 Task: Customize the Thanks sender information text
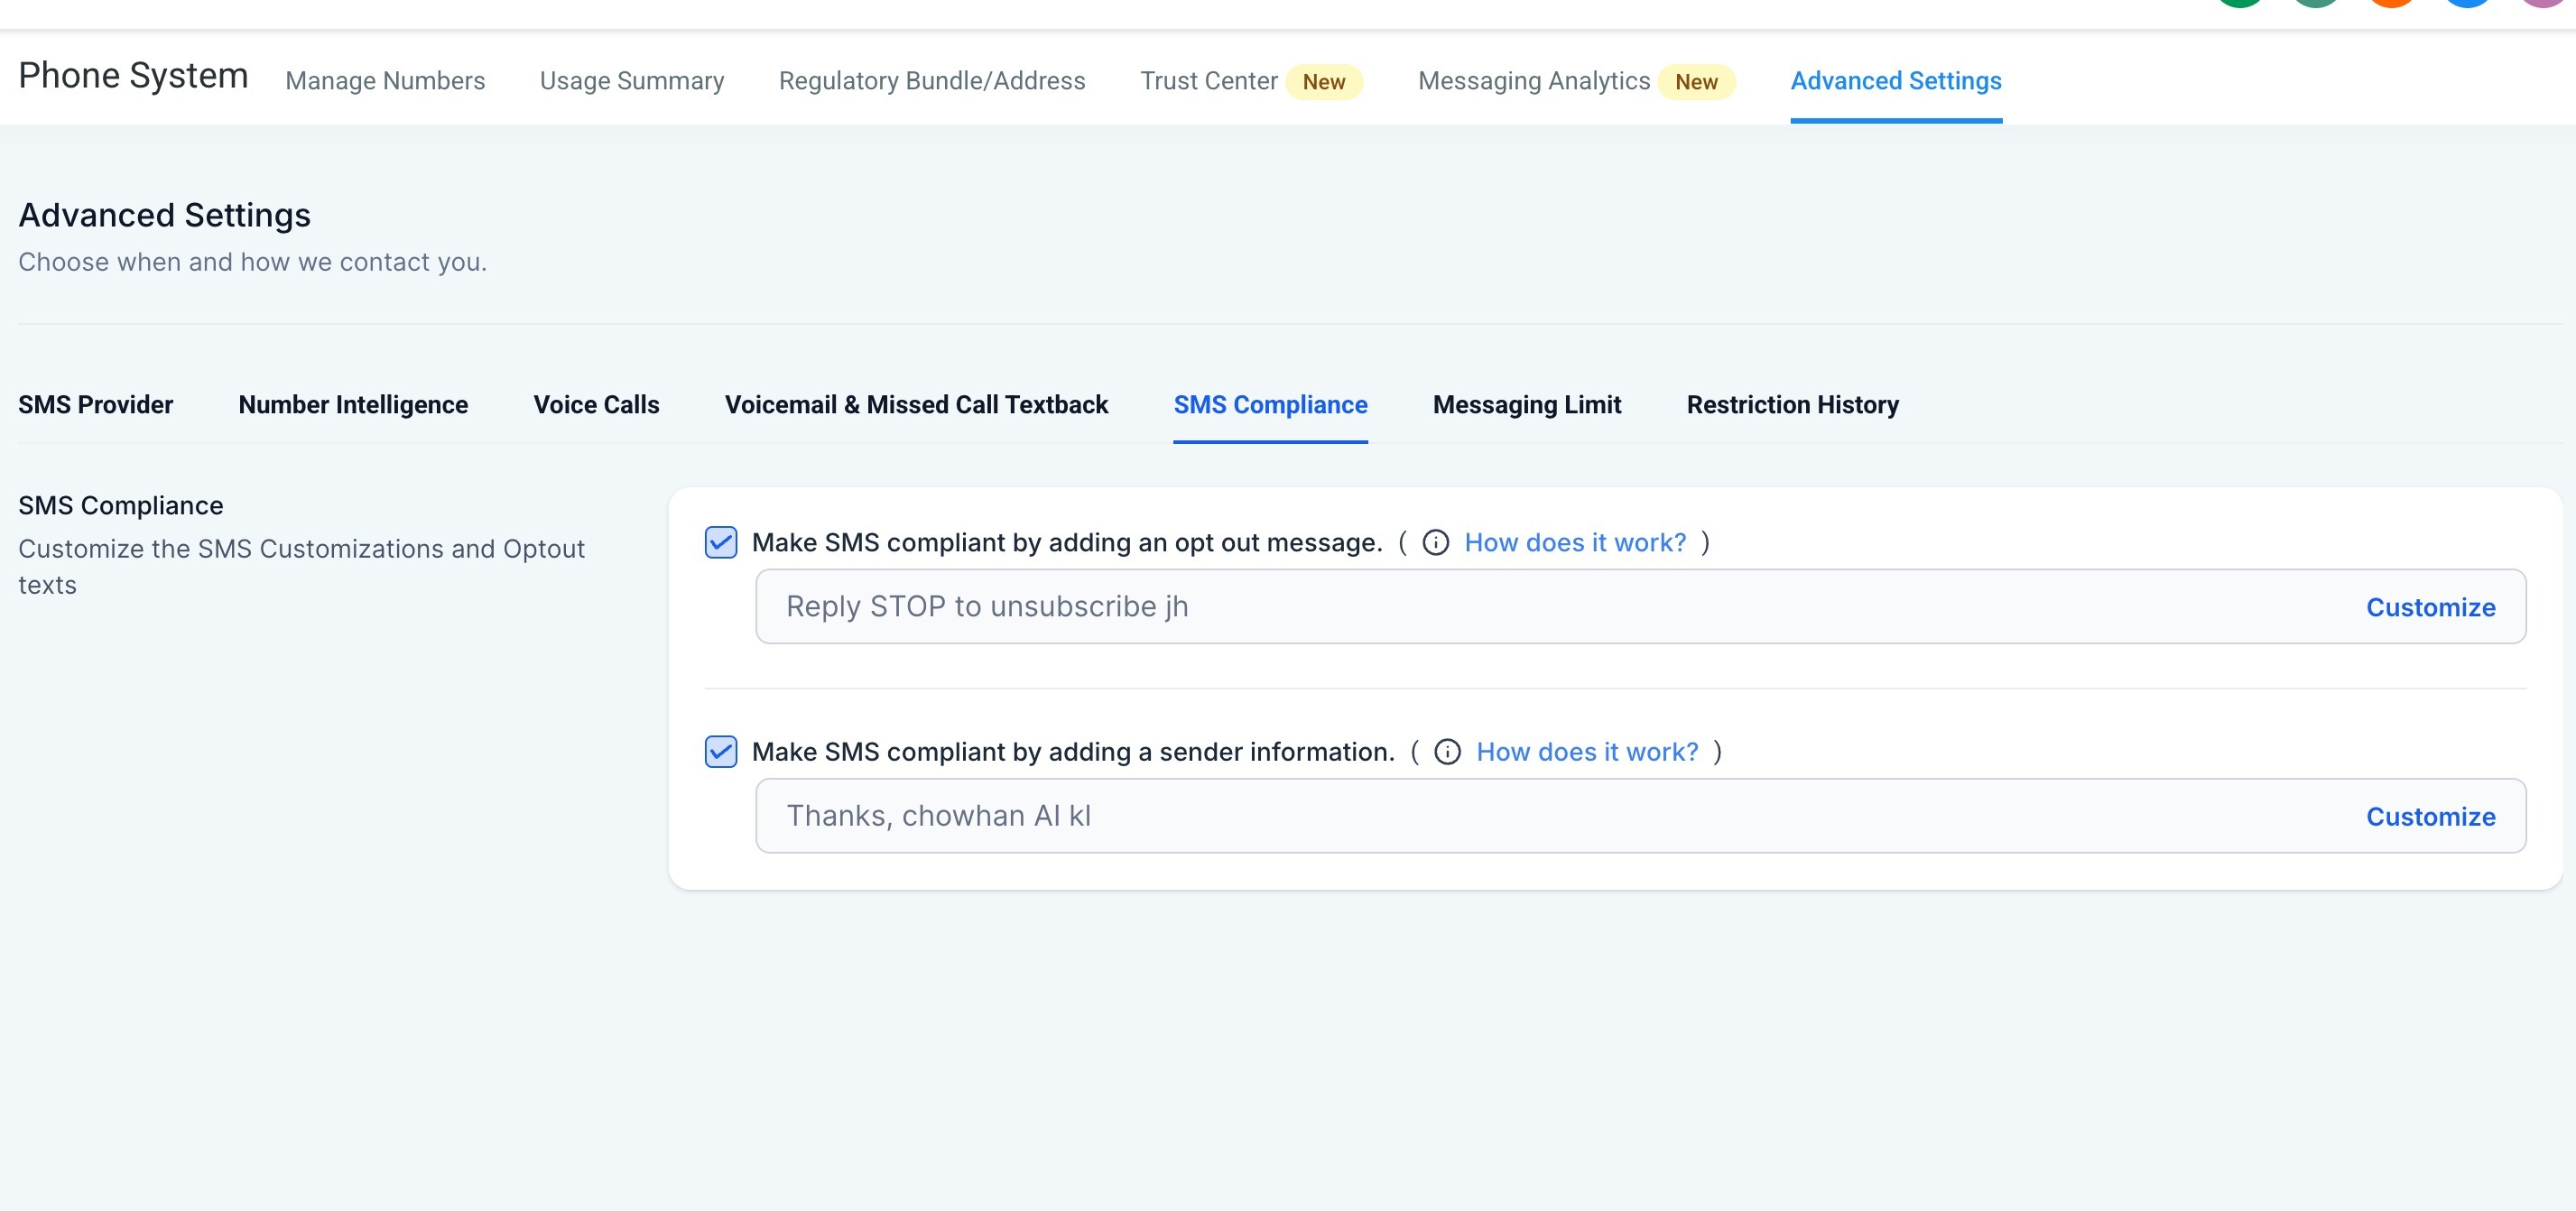(2429, 816)
